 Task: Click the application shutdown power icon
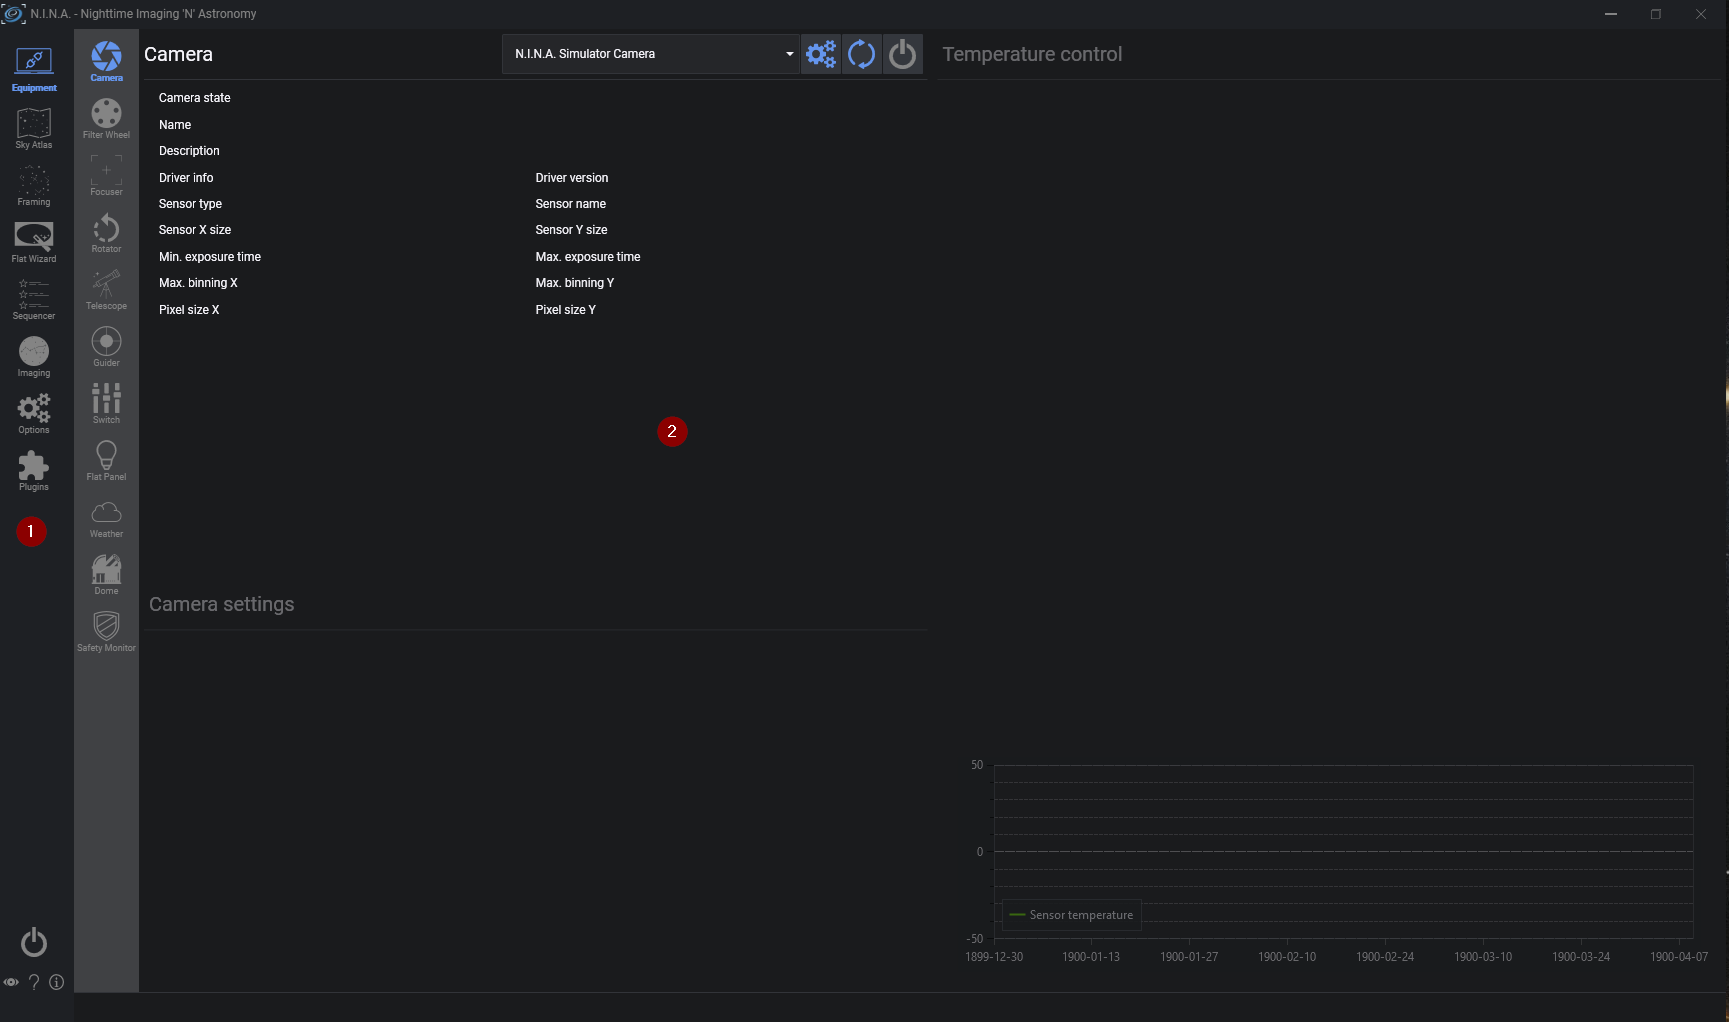[x=34, y=942]
